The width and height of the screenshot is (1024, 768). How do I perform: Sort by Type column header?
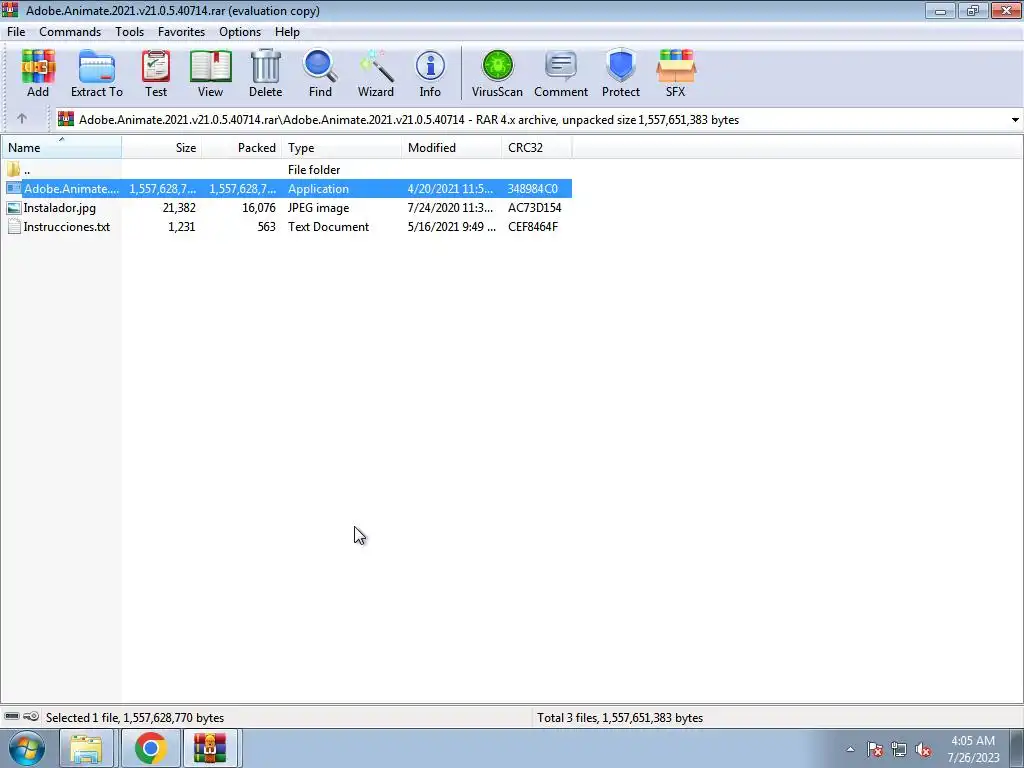click(x=342, y=148)
